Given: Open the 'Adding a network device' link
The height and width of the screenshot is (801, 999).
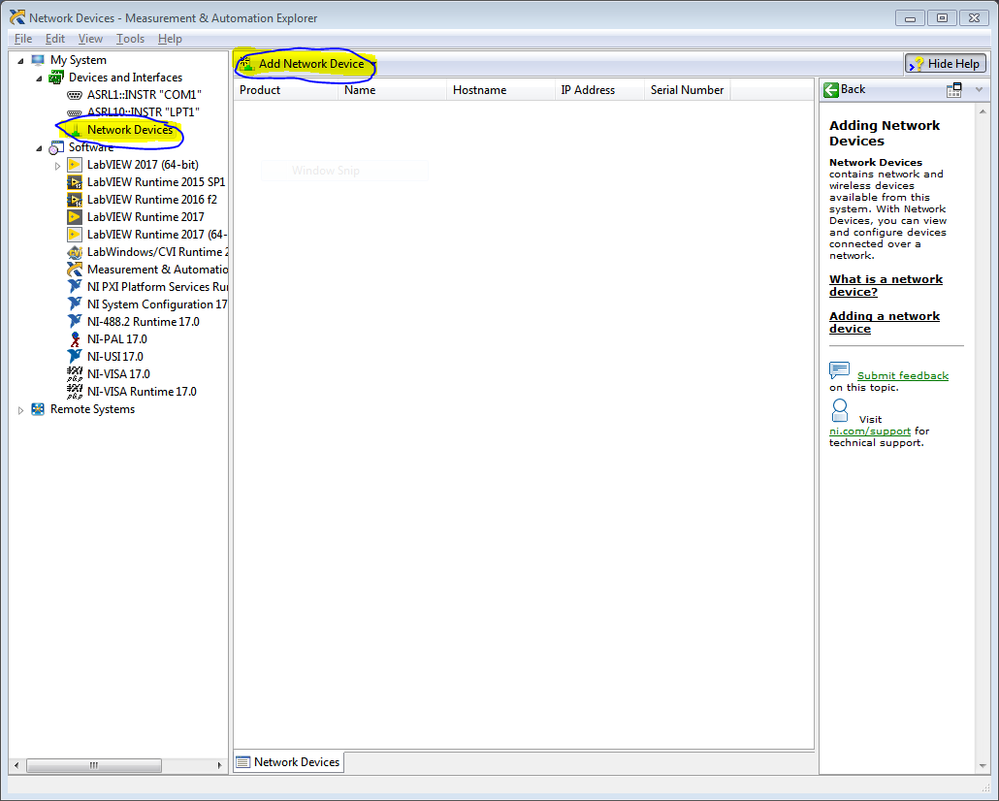Looking at the screenshot, I should click(x=884, y=322).
